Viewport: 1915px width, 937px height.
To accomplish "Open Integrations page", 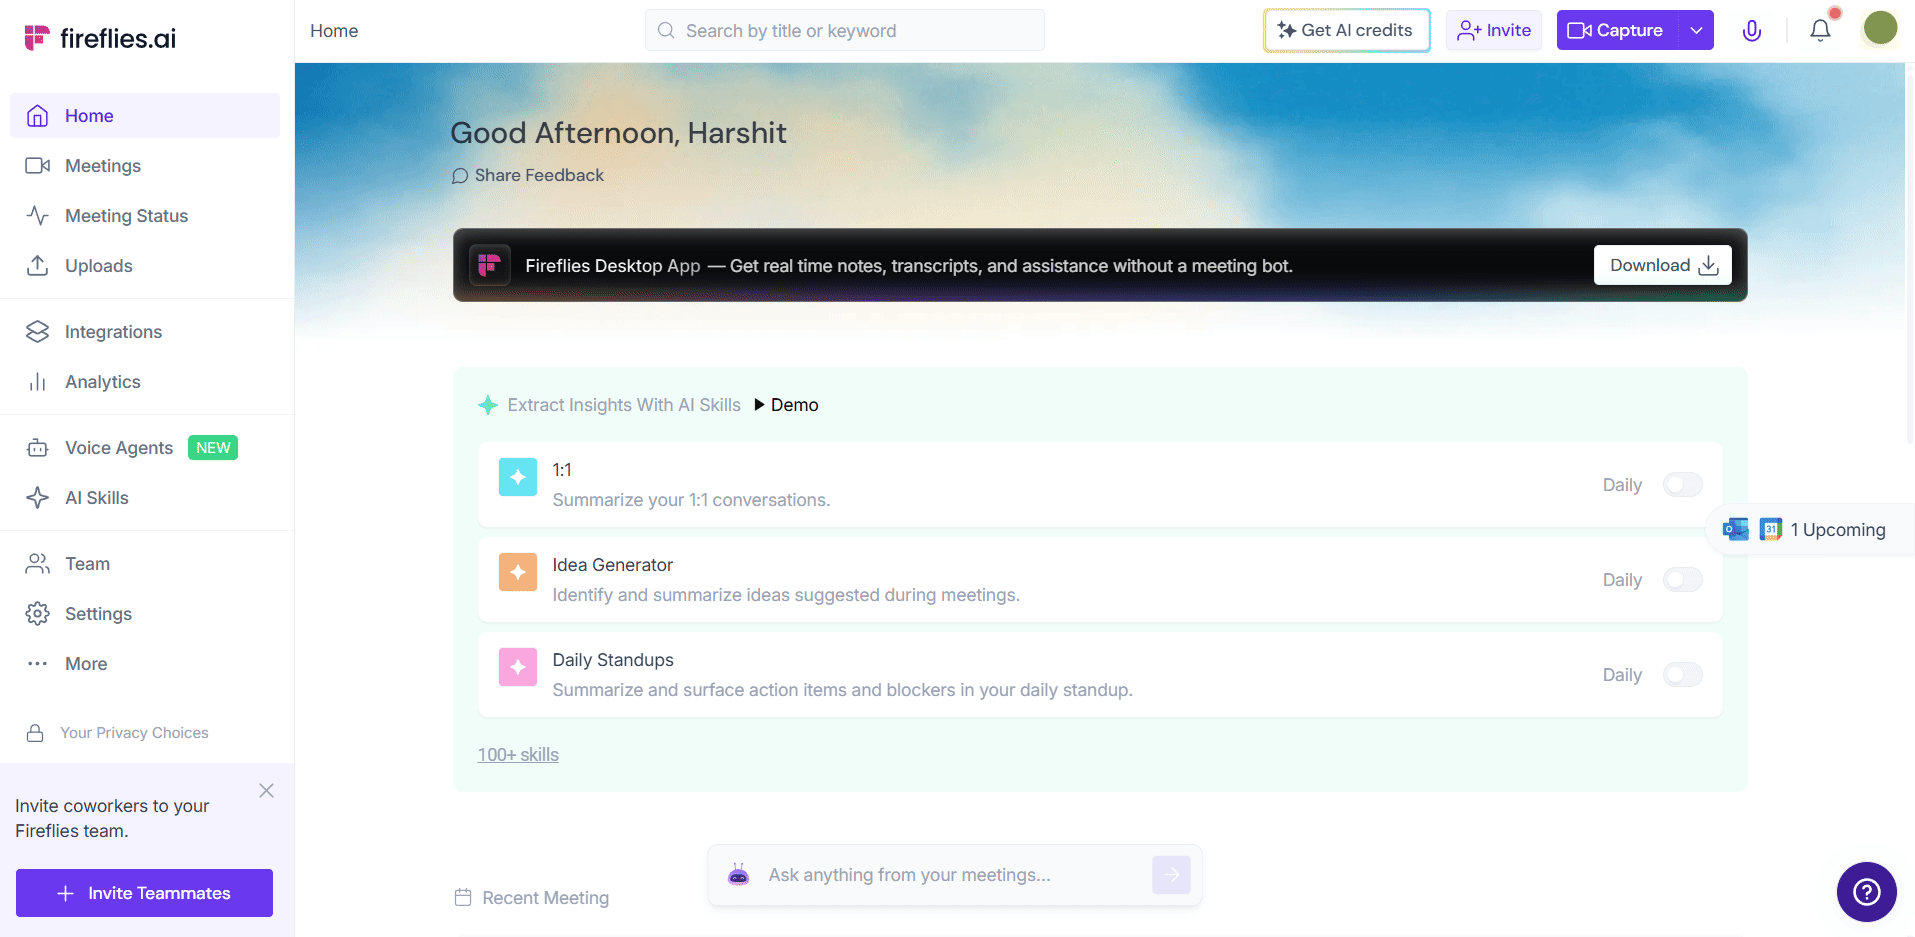I will click(145, 332).
